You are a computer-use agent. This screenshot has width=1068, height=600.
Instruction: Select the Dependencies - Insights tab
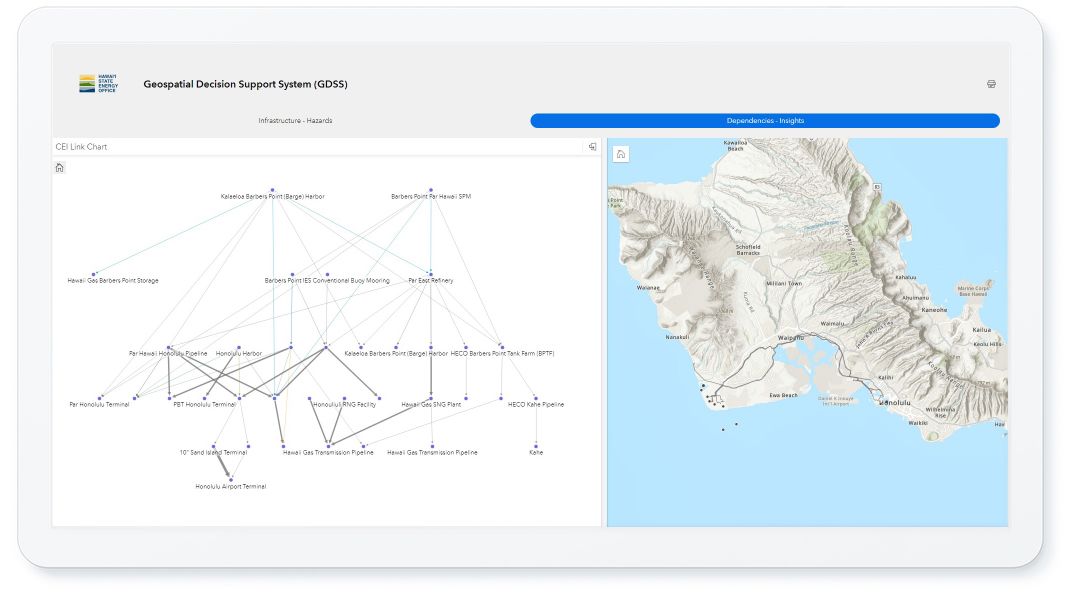coord(765,119)
